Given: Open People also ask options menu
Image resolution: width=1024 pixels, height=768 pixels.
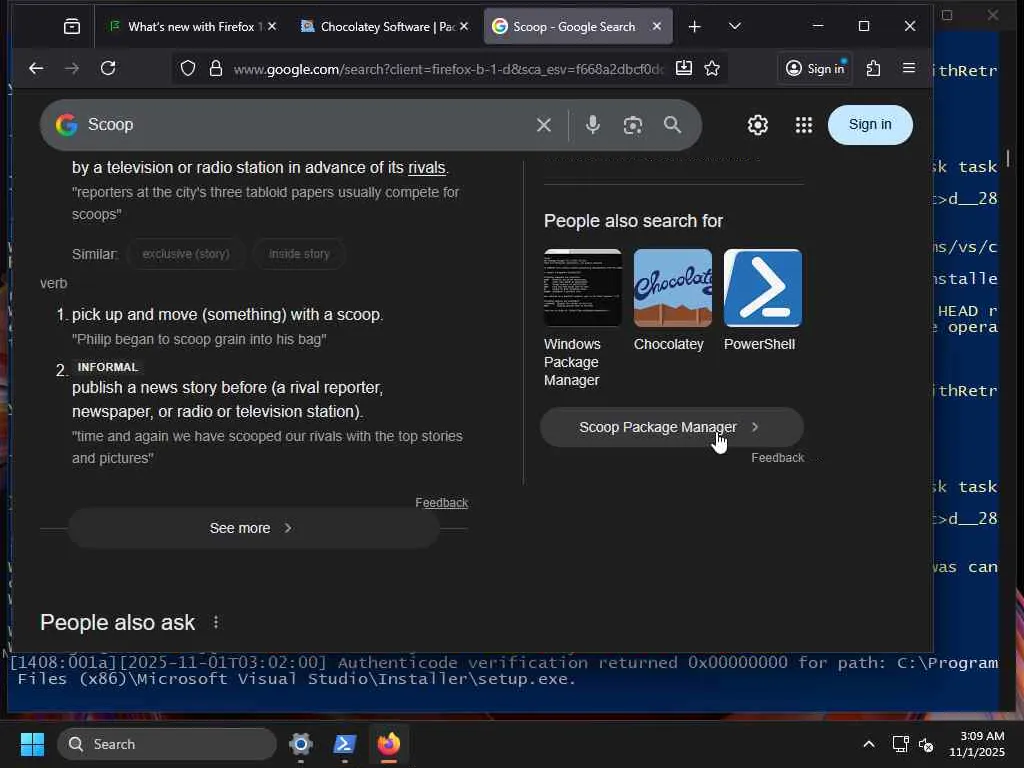Looking at the screenshot, I should tap(216, 622).
